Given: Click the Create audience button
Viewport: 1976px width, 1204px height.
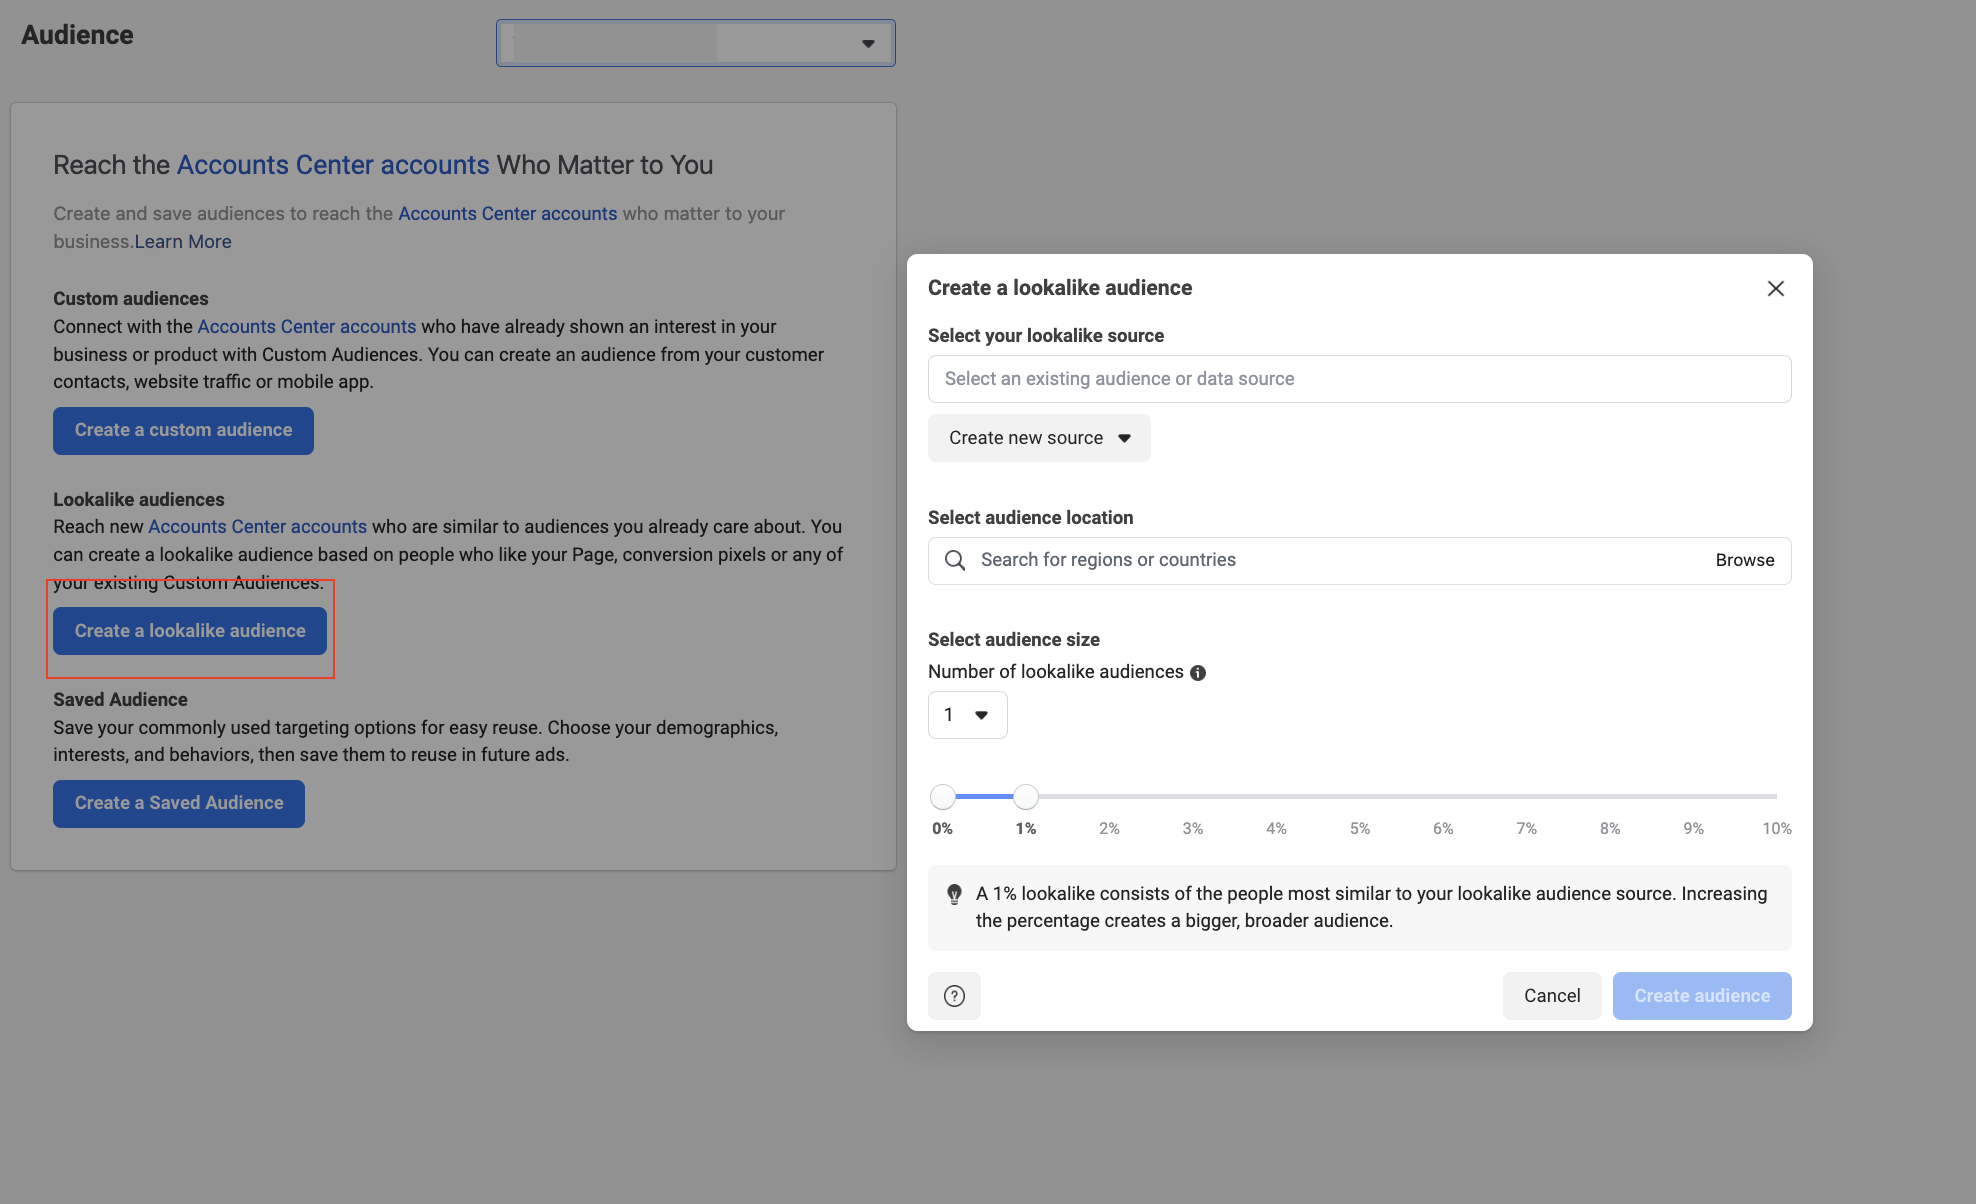Looking at the screenshot, I should 1702,996.
